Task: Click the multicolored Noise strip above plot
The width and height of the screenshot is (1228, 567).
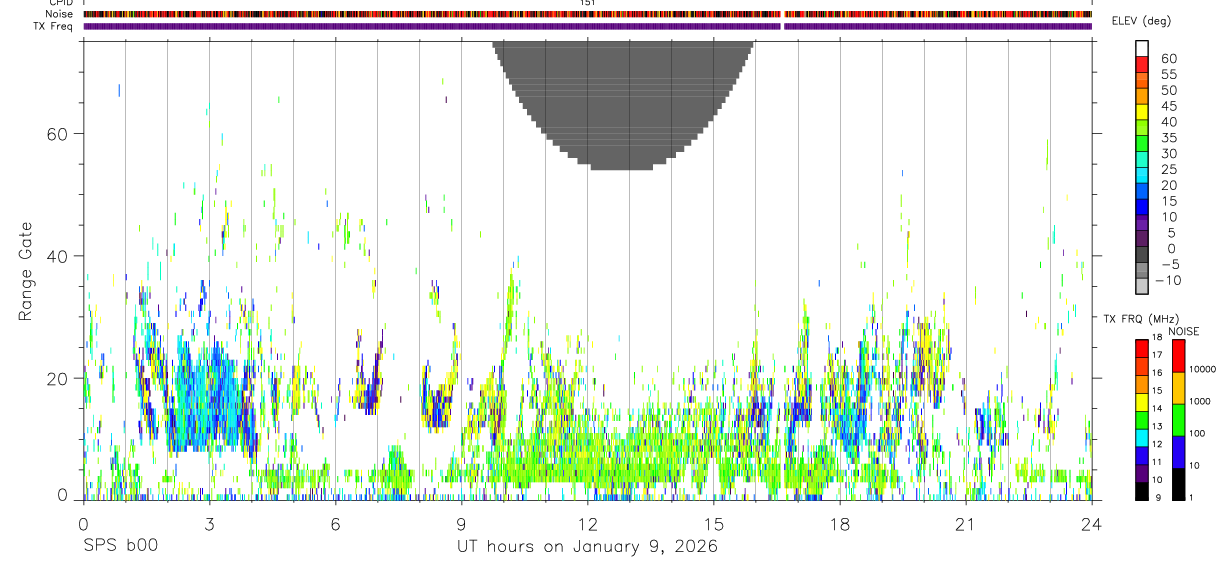Action: point(587,14)
